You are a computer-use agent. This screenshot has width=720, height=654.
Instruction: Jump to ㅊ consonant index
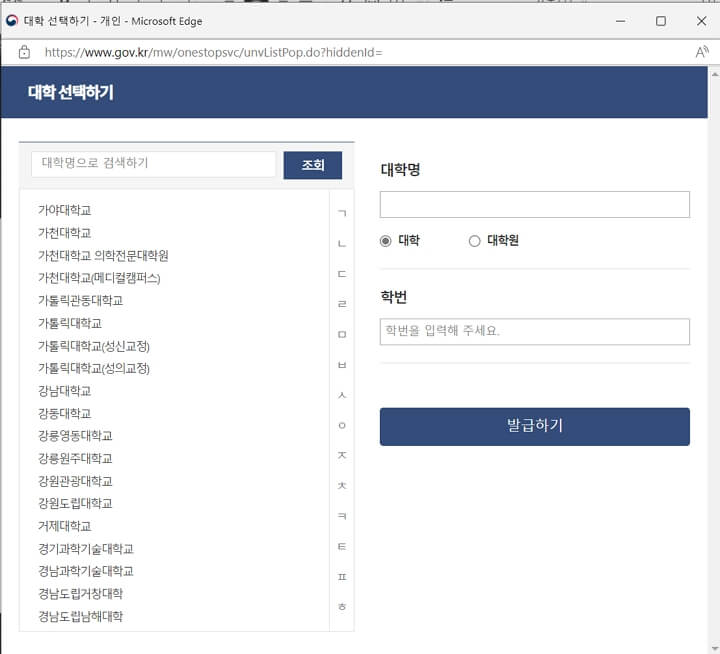(x=342, y=485)
